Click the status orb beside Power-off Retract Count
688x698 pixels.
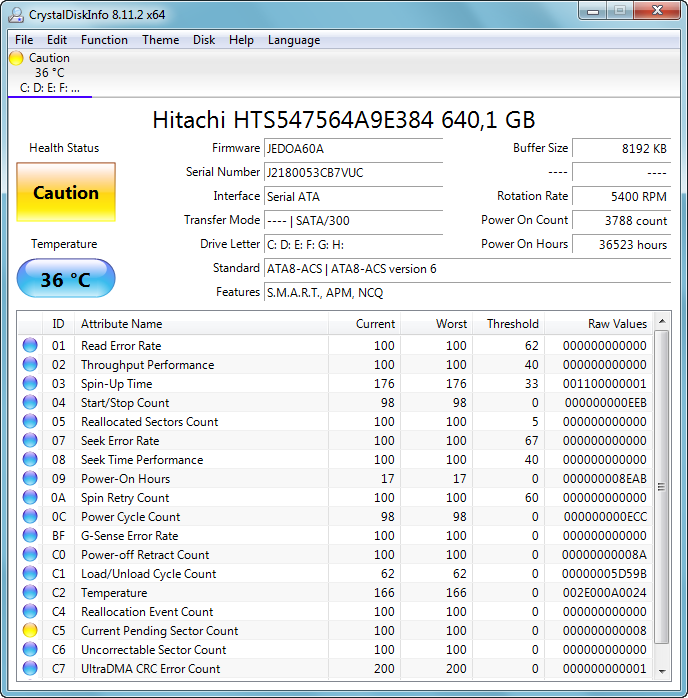(30, 554)
